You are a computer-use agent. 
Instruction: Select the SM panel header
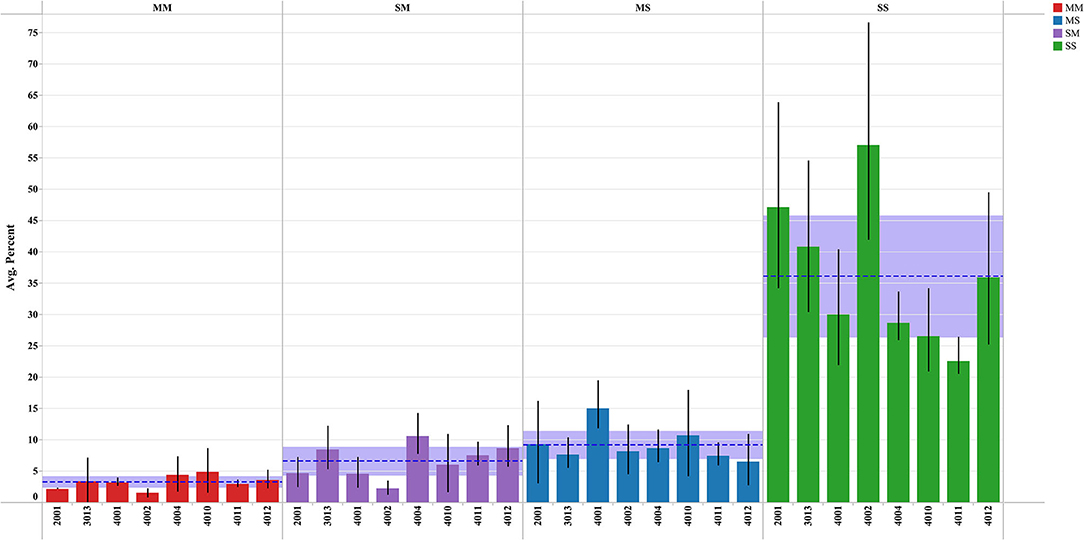click(x=402, y=6)
